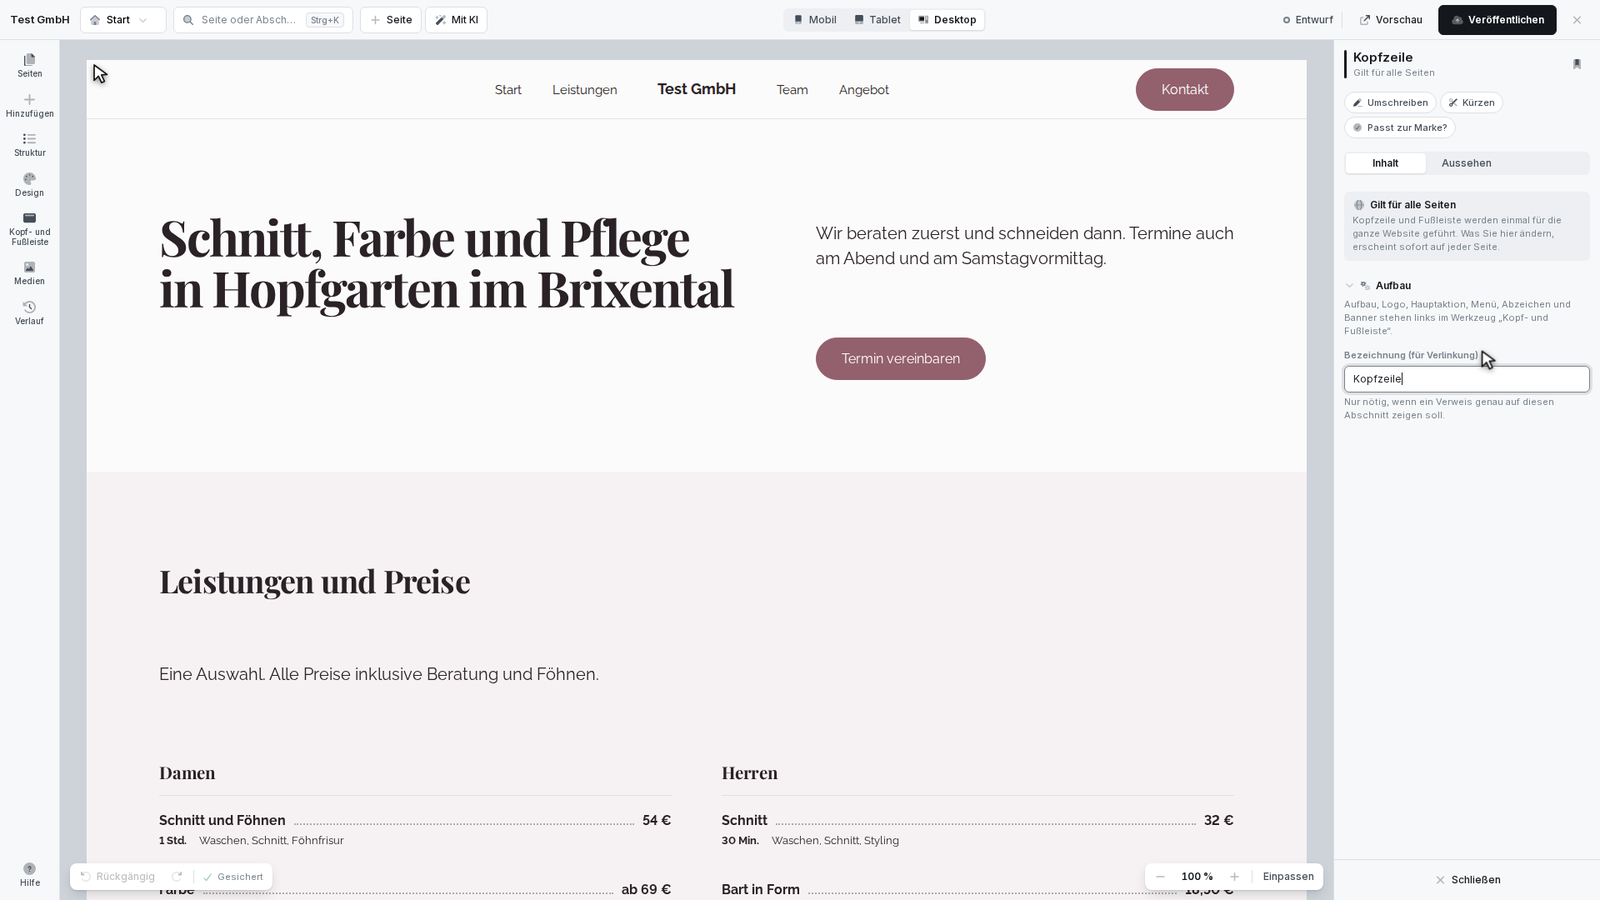Open the Design panel

[30, 185]
